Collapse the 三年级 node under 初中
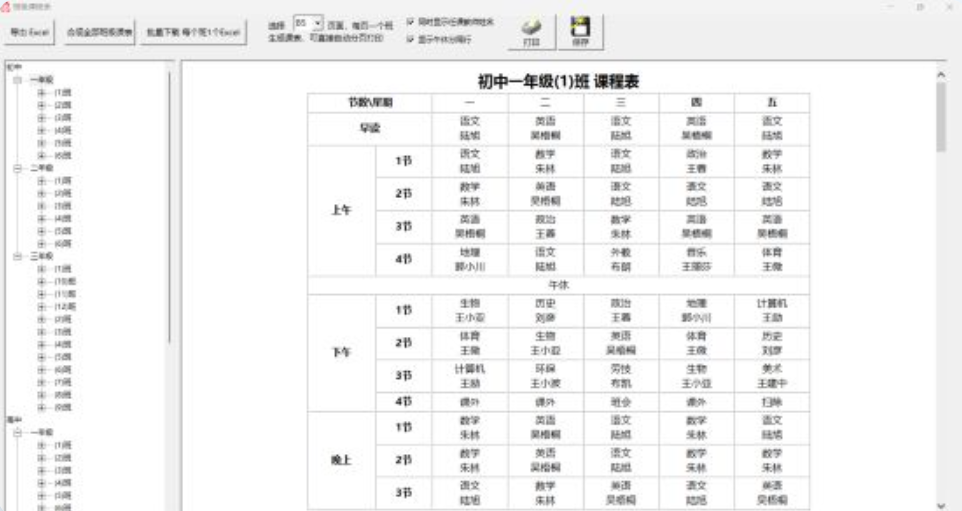Viewport: 962px width, 511px height. pyautogui.click(x=17, y=256)
